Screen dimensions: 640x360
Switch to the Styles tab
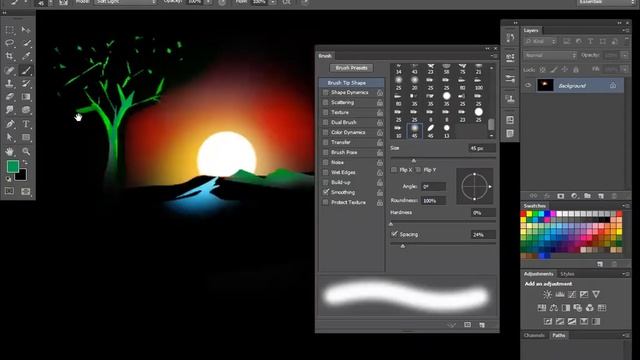pos(567,274)
